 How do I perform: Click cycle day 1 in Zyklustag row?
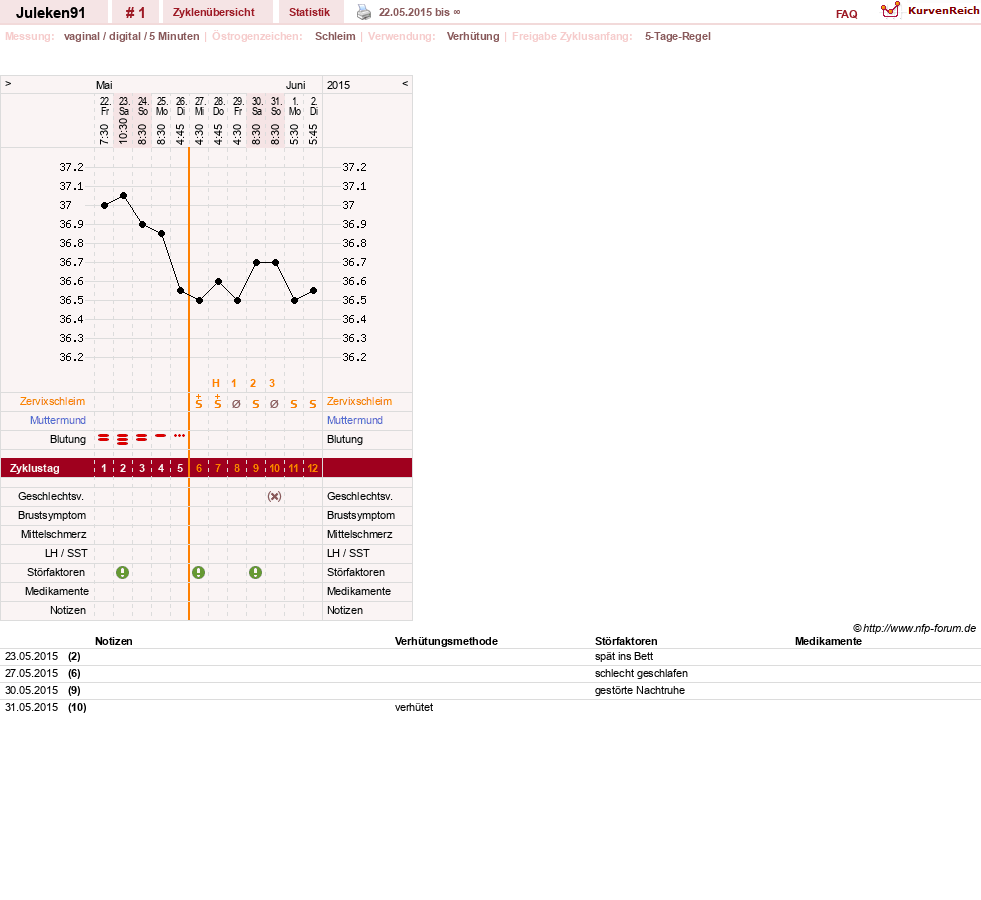click(104, 468)
